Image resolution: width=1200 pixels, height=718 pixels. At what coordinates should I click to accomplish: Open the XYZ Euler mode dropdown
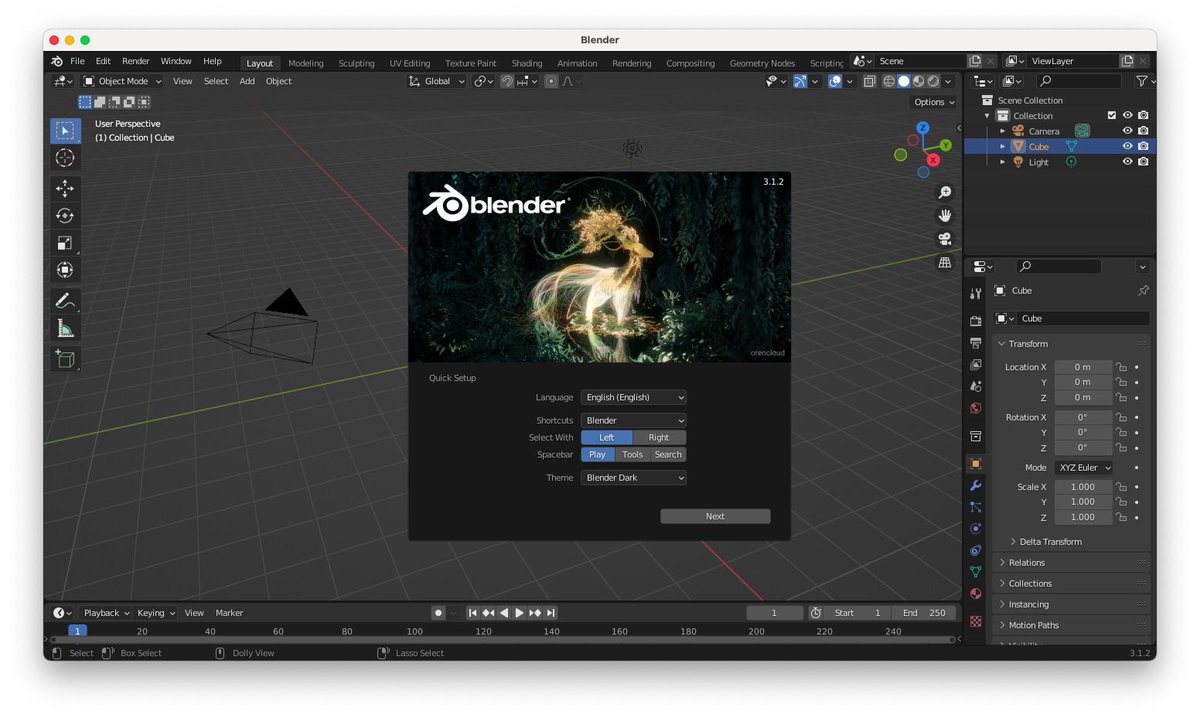[x=1084, y=467]
